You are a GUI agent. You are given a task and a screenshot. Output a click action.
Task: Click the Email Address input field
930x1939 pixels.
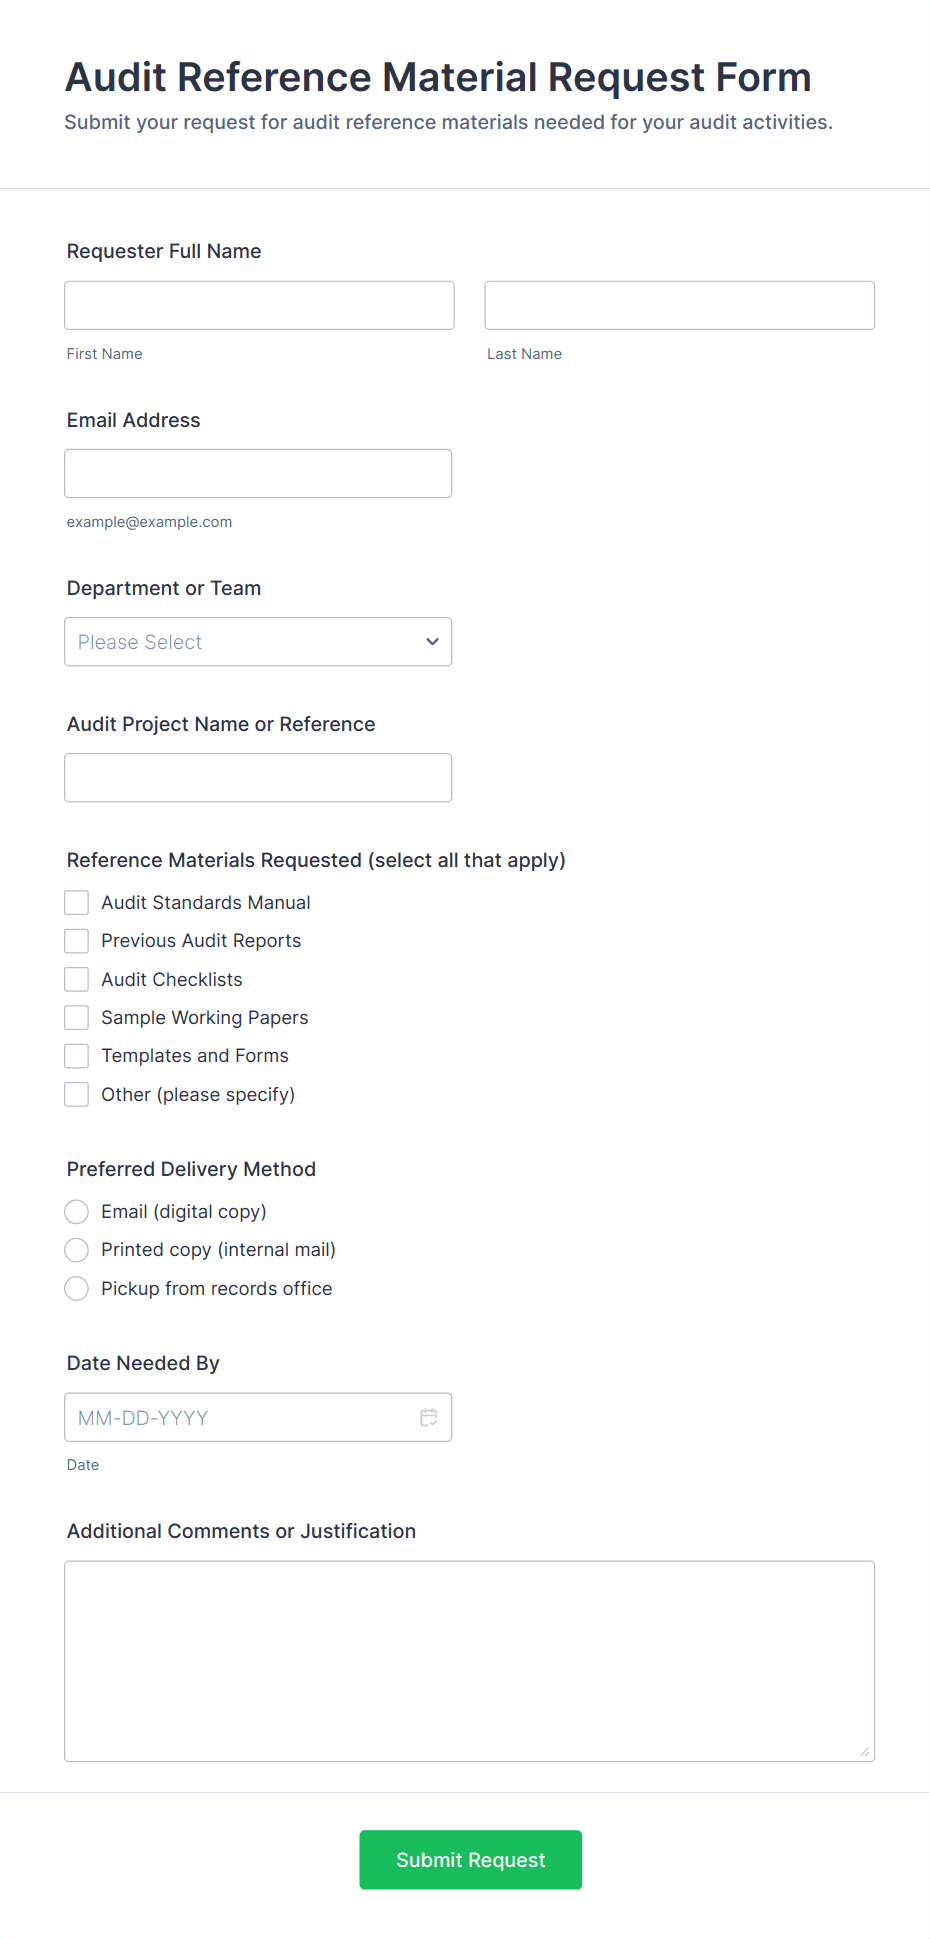point(258,473)
